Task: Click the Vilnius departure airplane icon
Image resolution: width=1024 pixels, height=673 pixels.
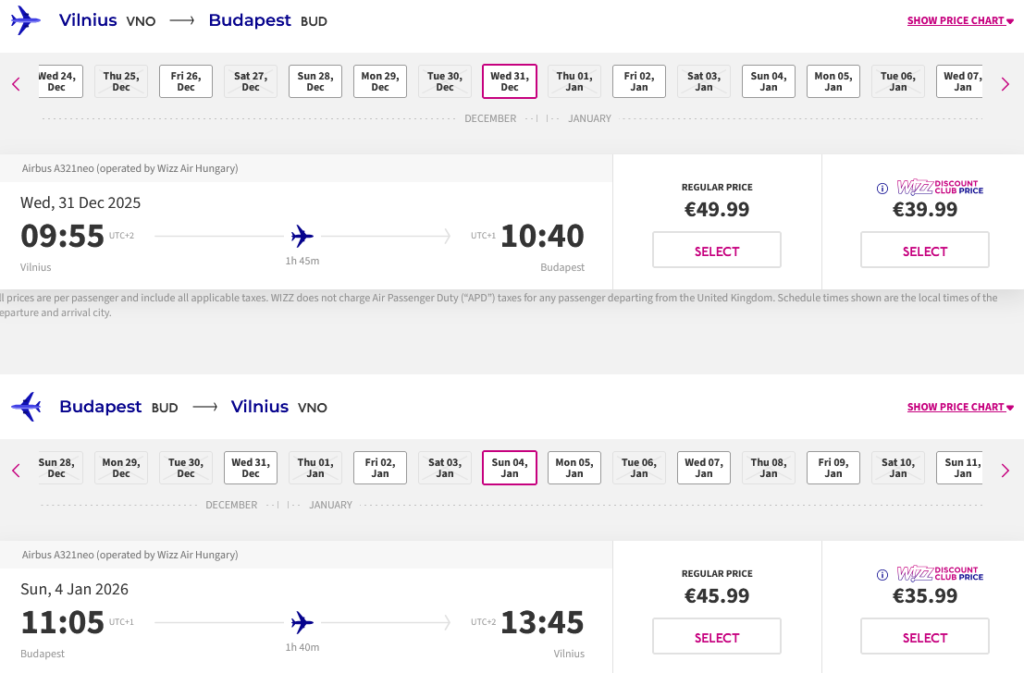Action: coord(26,20)
